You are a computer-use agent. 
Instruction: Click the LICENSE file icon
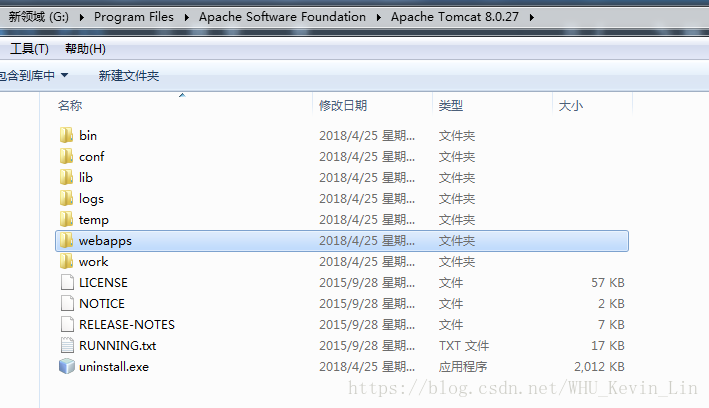tap(66, 282)
